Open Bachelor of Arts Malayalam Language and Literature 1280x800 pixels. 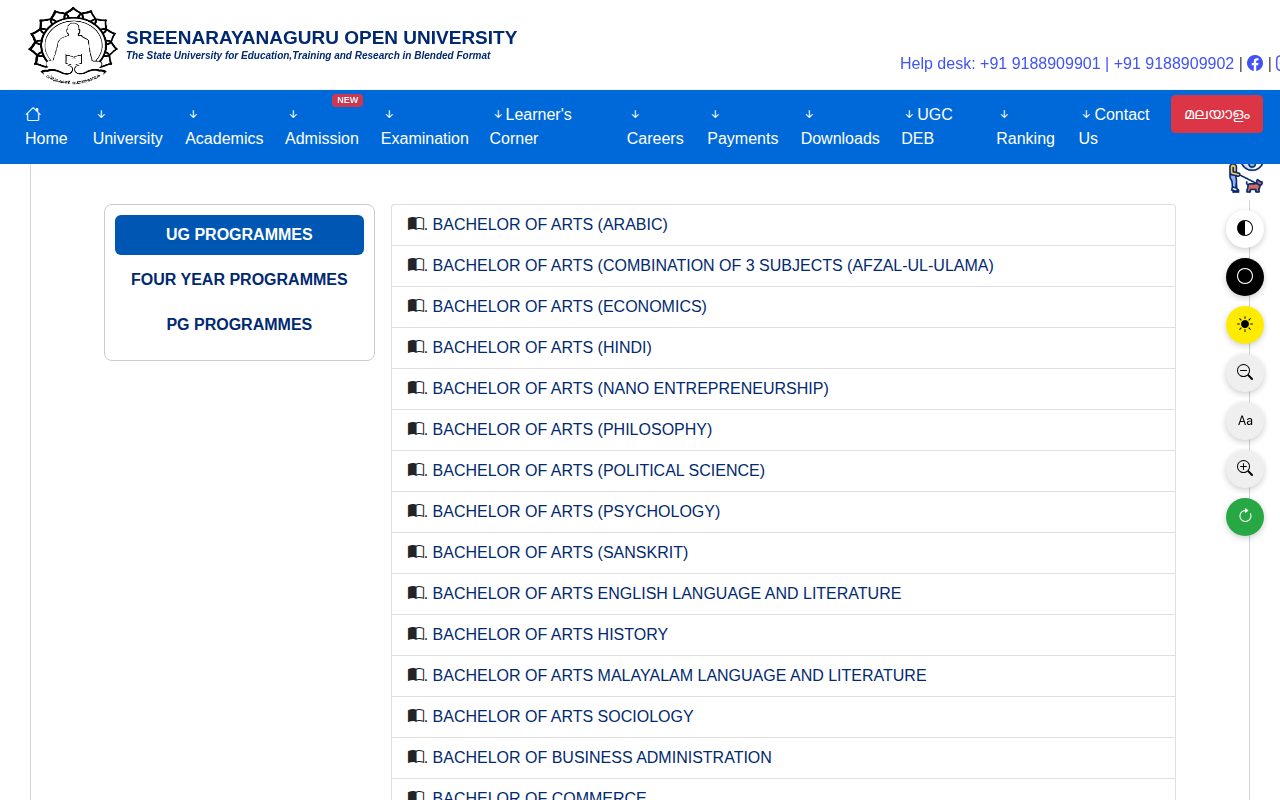[679, 675]
